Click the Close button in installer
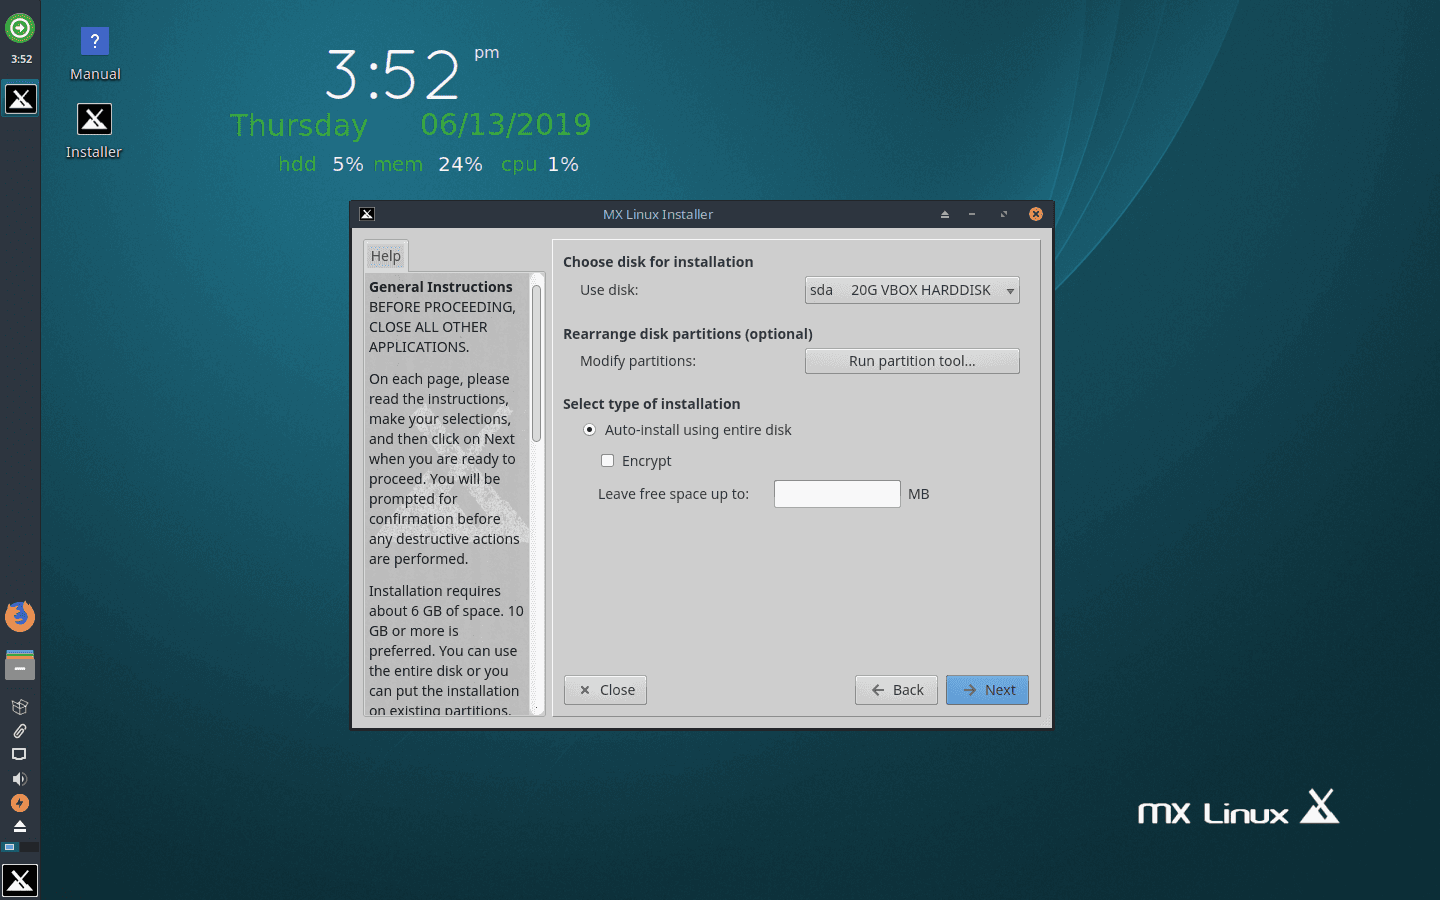This screenshot has width=1440, height=900. [x=605, y=690]
